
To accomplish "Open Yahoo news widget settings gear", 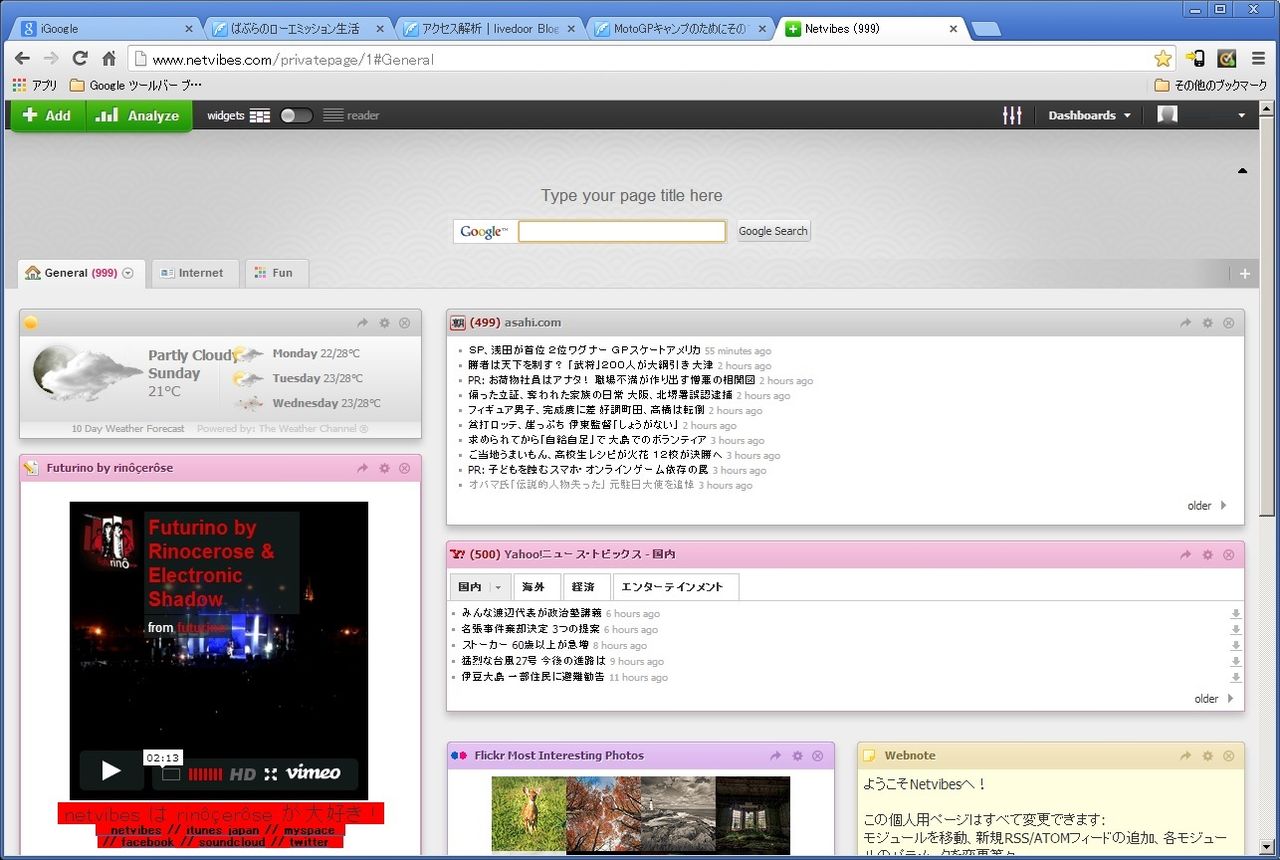I will (x=1208, y=555).
